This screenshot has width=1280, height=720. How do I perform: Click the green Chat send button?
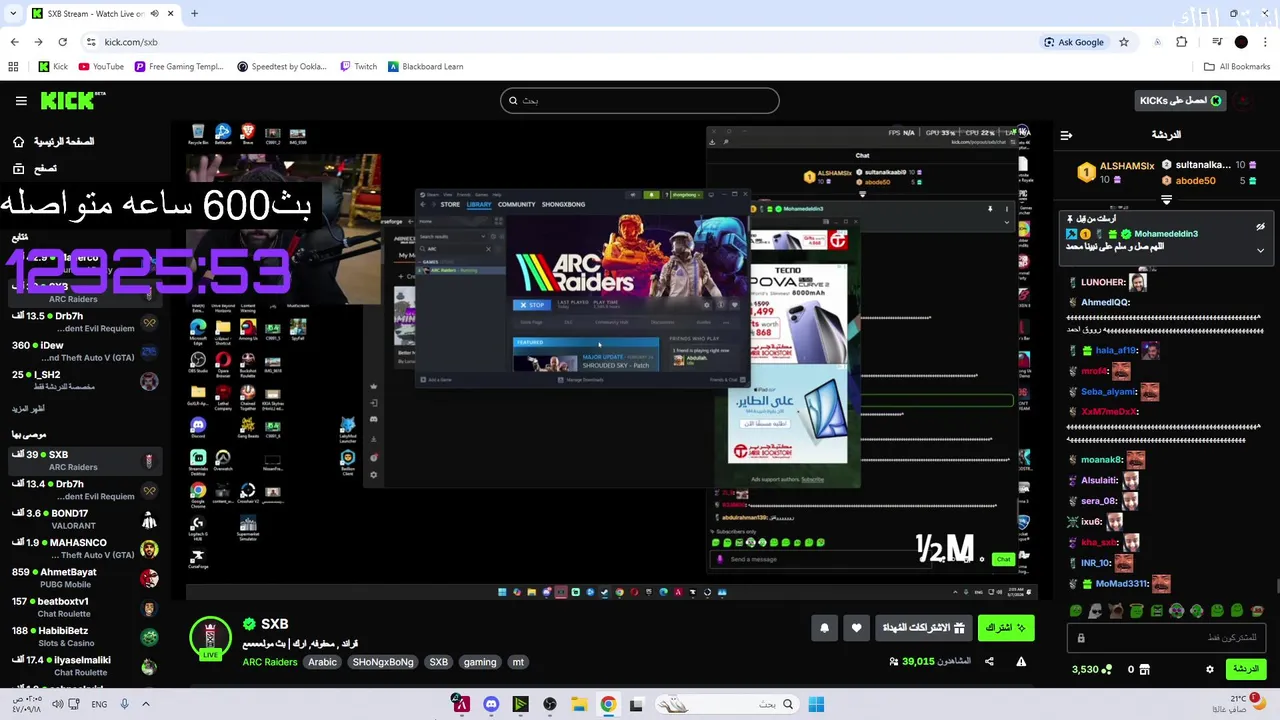(x=1245, y=669)
